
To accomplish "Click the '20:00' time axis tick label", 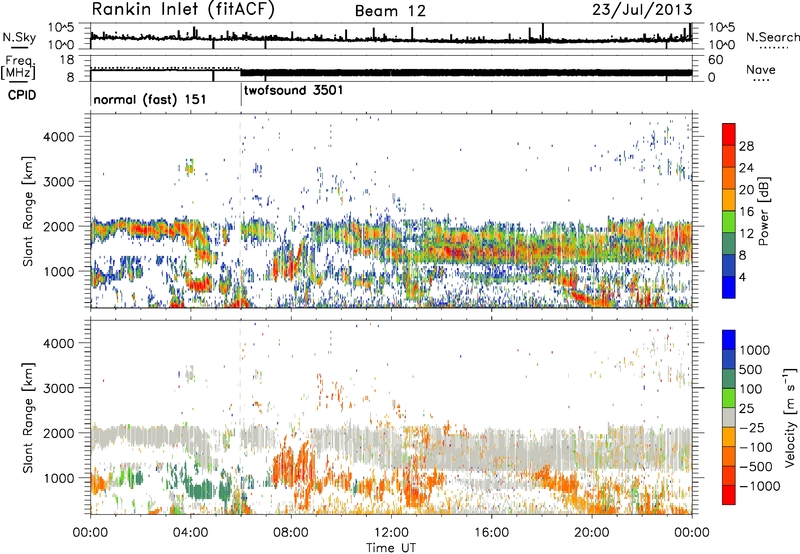I will 592,533.
